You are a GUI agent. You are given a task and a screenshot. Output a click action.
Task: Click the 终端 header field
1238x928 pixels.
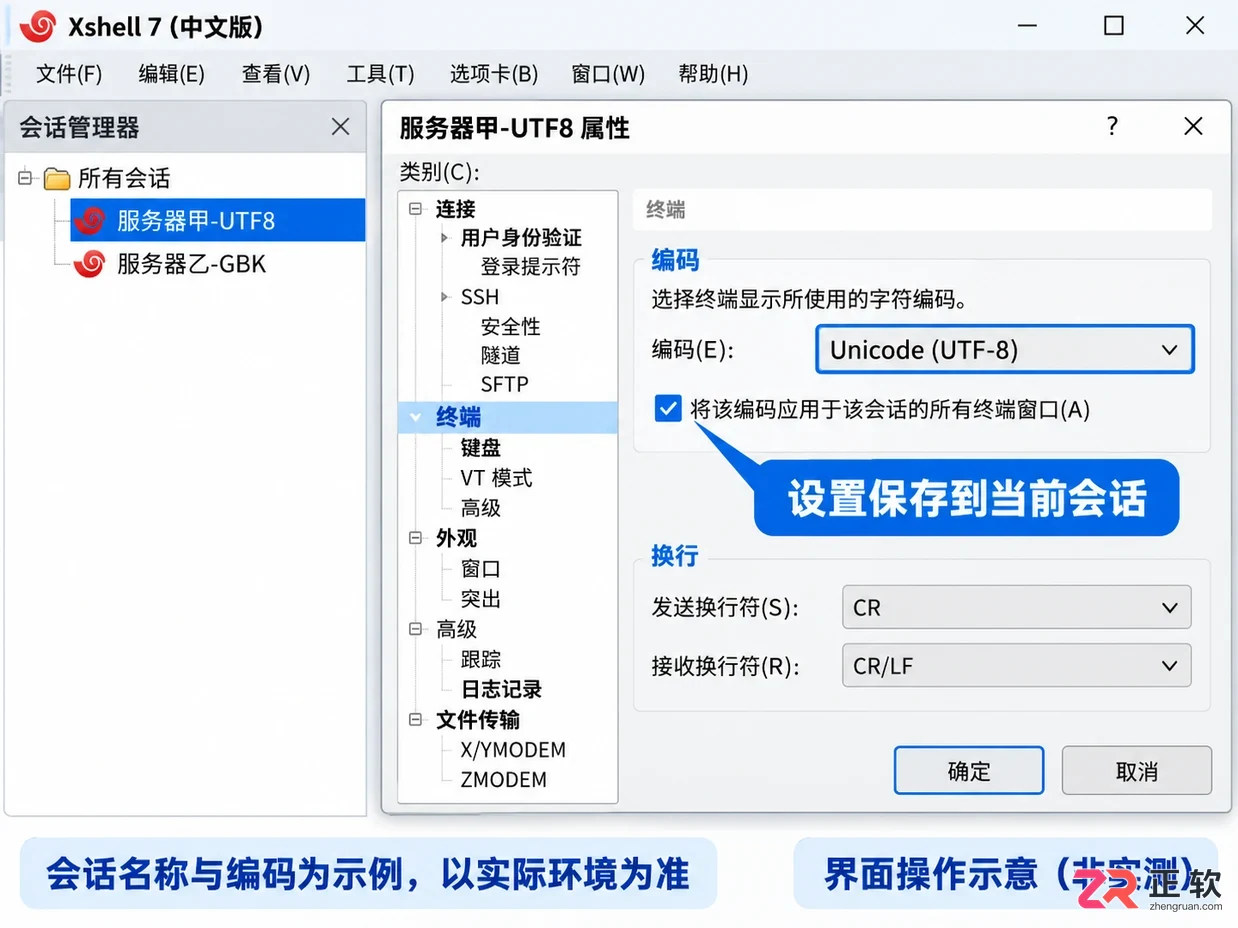tap(923, 210)
